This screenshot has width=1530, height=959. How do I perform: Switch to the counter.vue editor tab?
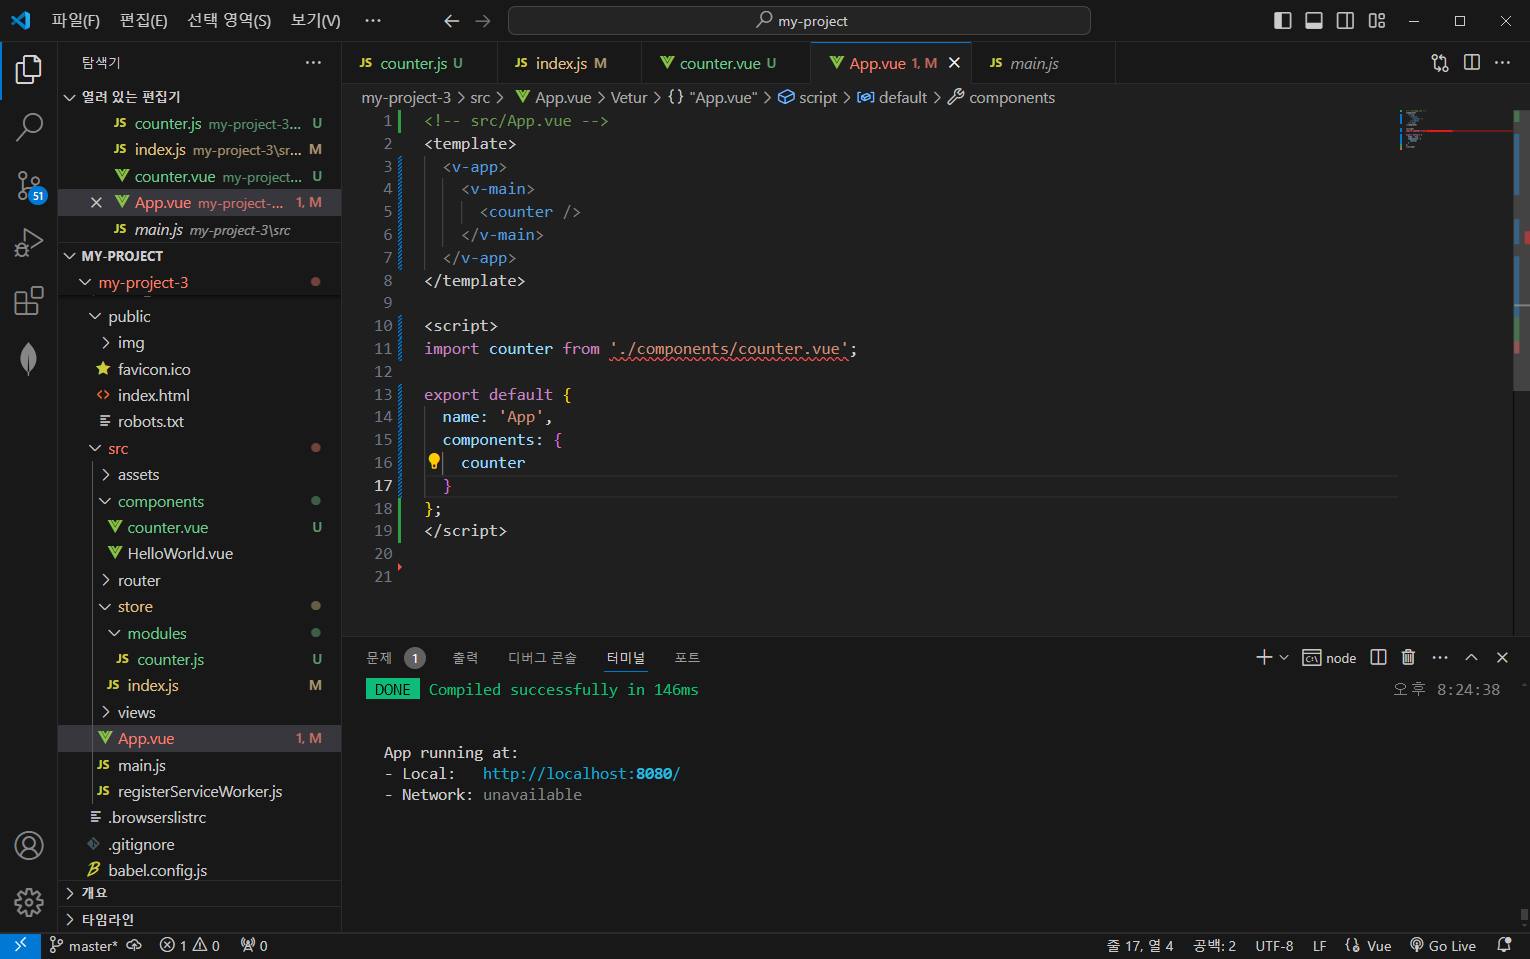click(717, 63)
